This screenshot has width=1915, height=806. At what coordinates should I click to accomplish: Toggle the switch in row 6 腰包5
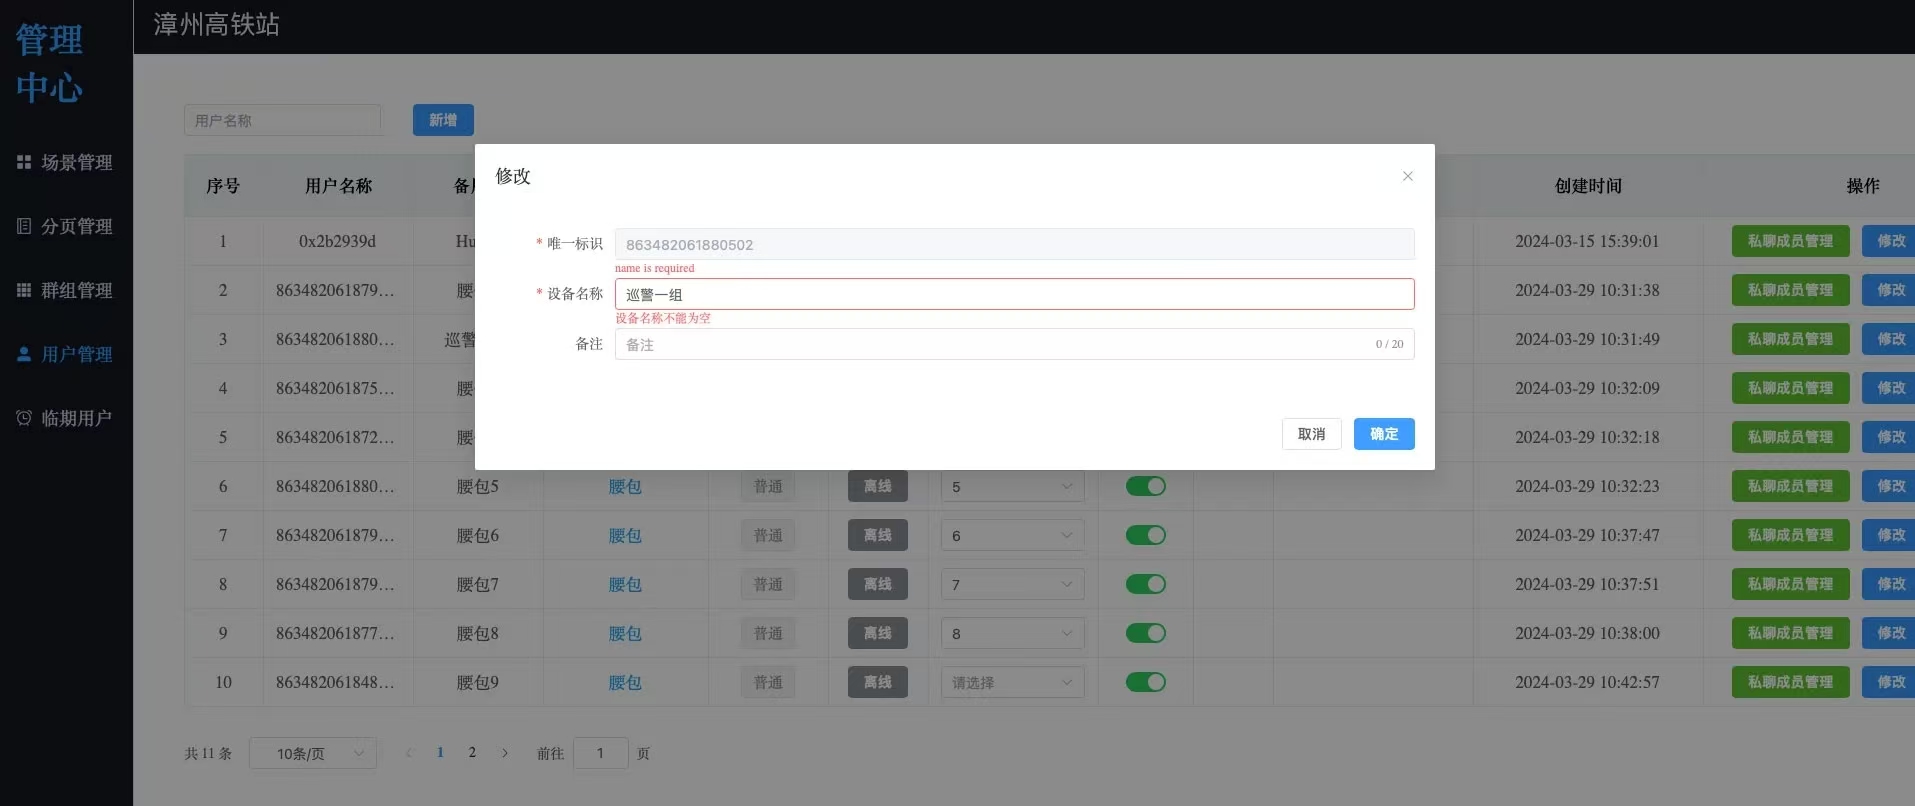[x=1146, y=486]
